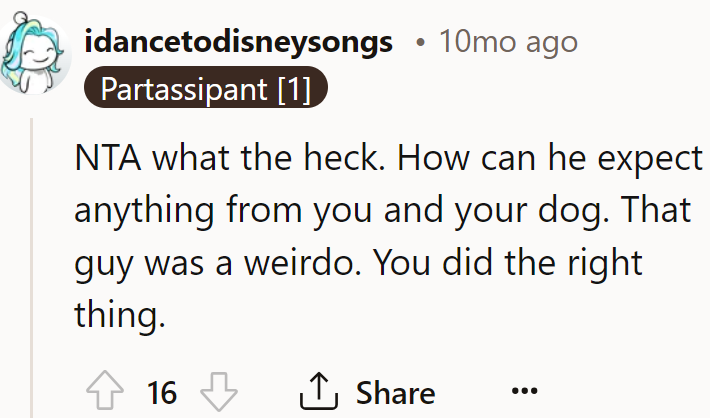
Task: Click the last word 'thing.' of comment
Action: (120, 315)
